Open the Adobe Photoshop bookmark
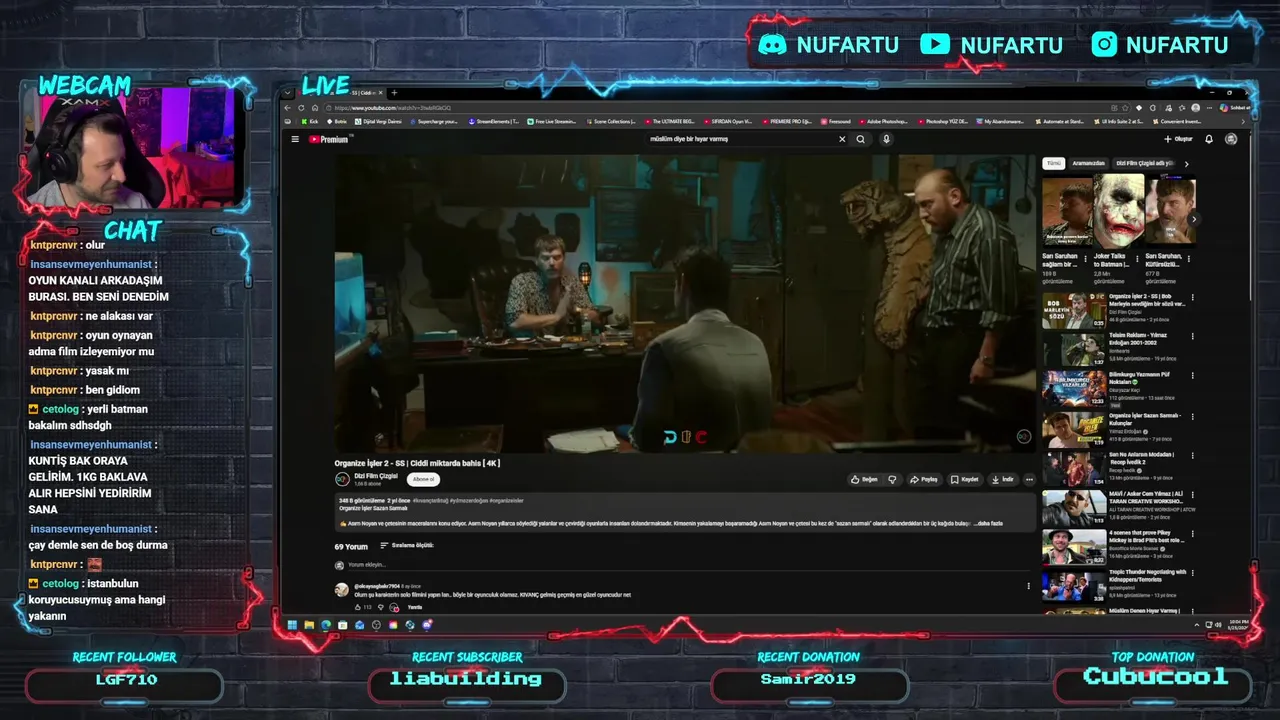Image resolution: width=1280 pixels, height=720 pixels. tap(884, 121)
